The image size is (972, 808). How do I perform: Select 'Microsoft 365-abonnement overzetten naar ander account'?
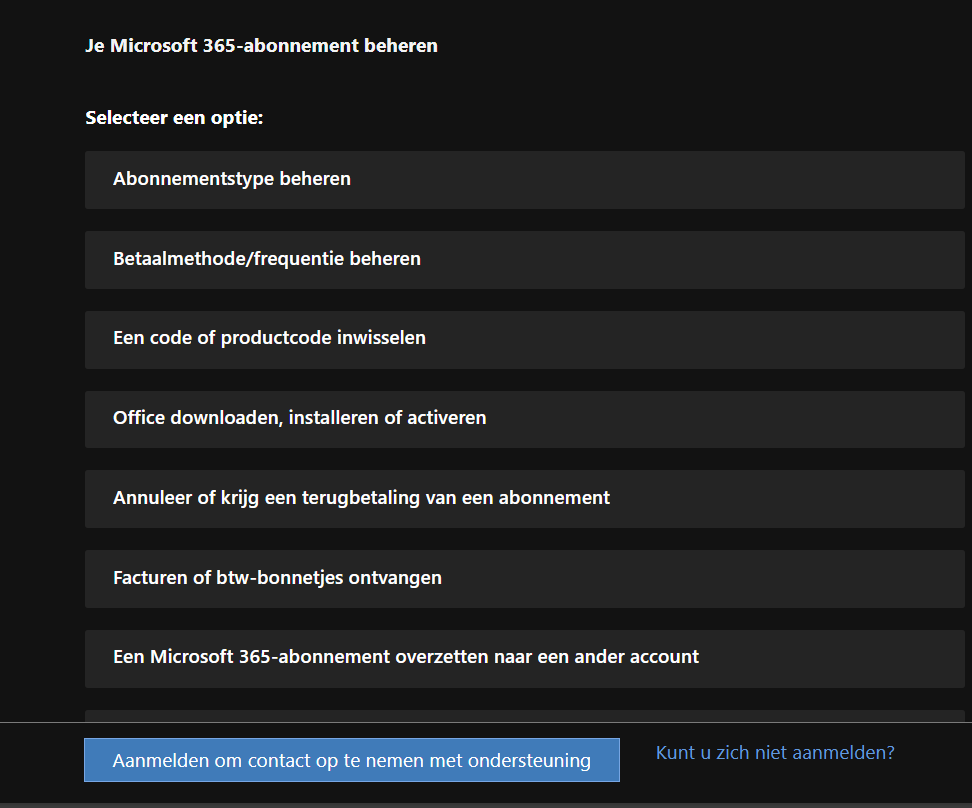524,659
